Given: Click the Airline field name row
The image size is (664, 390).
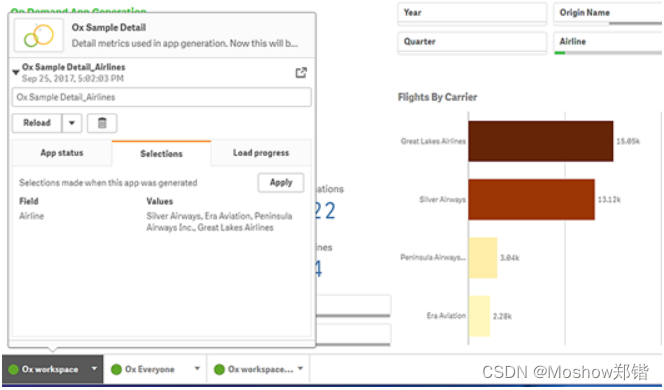Looking at the screenshot, I should point(31,216).
